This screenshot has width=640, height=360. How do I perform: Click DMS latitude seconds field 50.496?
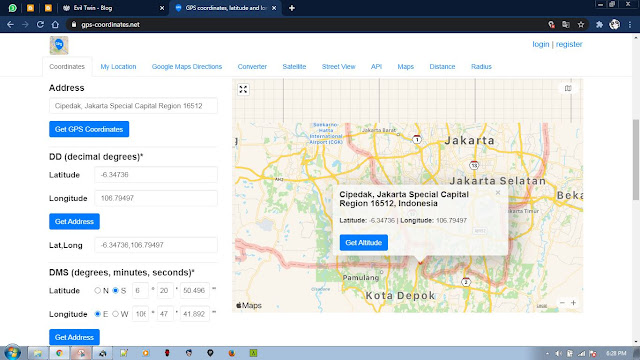click(x=195, y=291)
